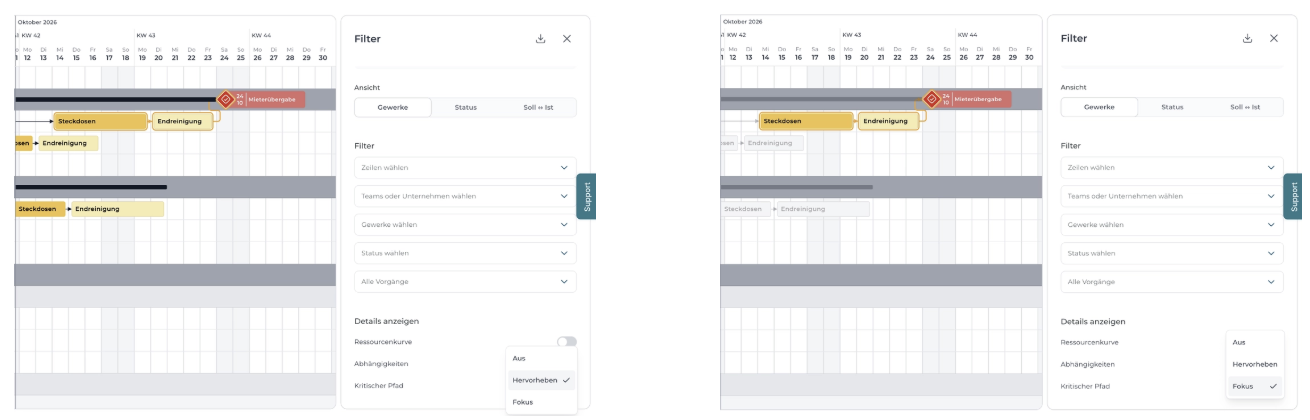
Task: Click the Abhängigkeiten label in the right screenshot
Action: point(1088,364)
